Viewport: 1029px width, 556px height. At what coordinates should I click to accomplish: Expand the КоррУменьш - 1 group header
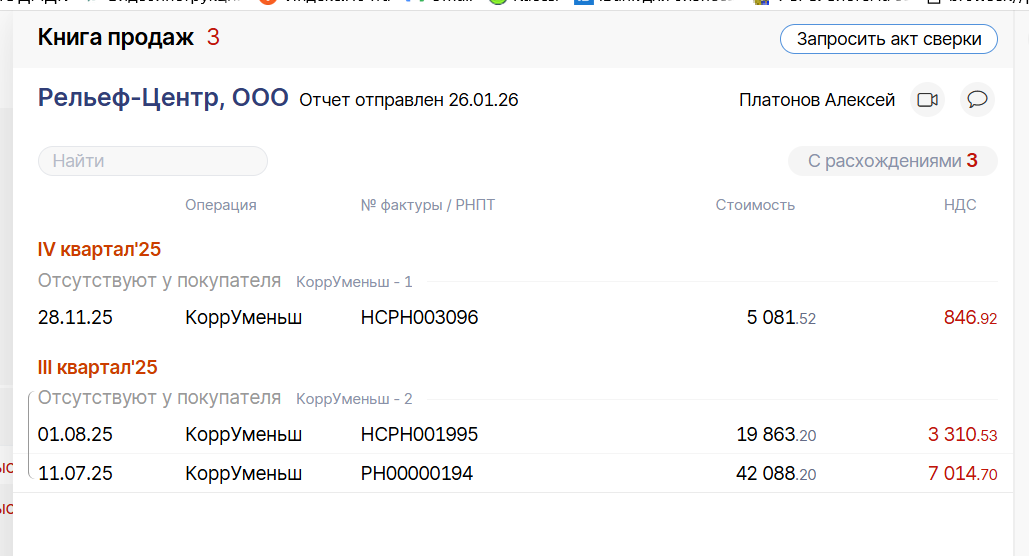[x=354, y=283]
